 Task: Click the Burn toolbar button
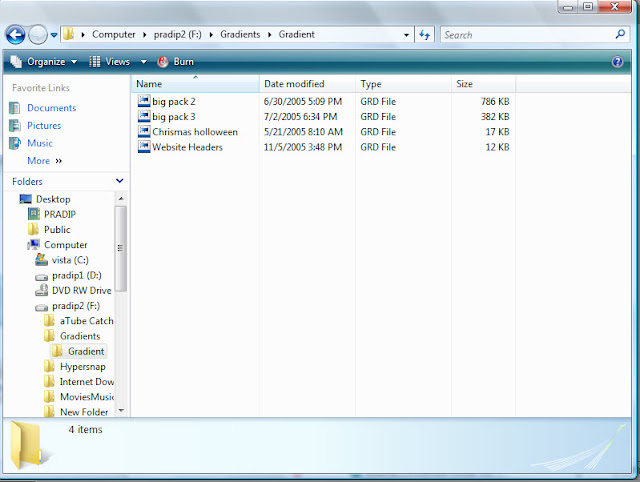tap(176, 62)
